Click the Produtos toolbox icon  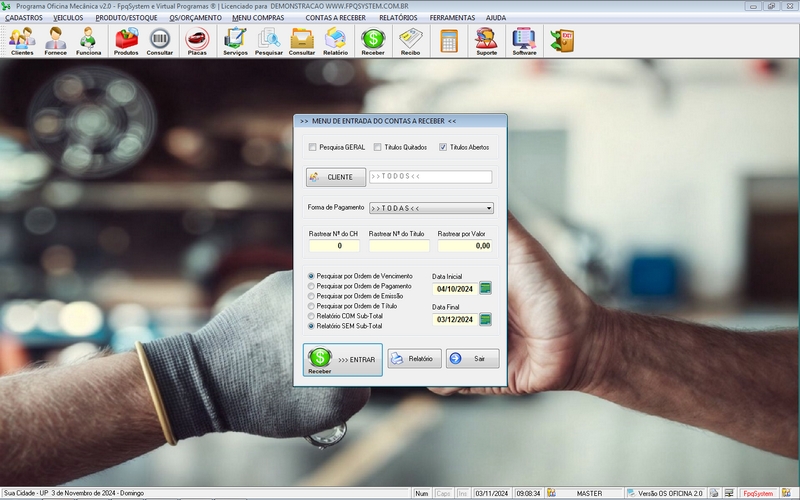127,40
